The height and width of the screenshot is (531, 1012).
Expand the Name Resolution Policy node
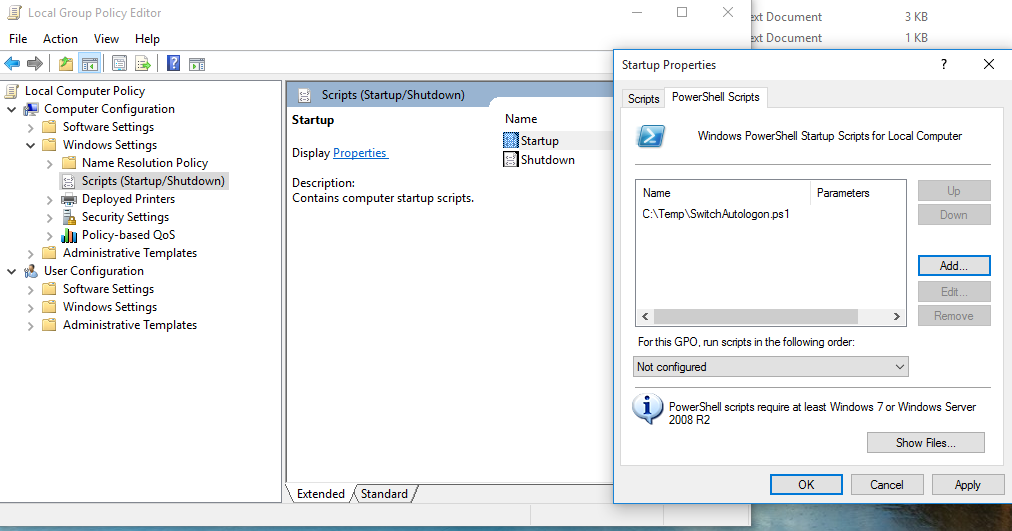coord(50,163)
